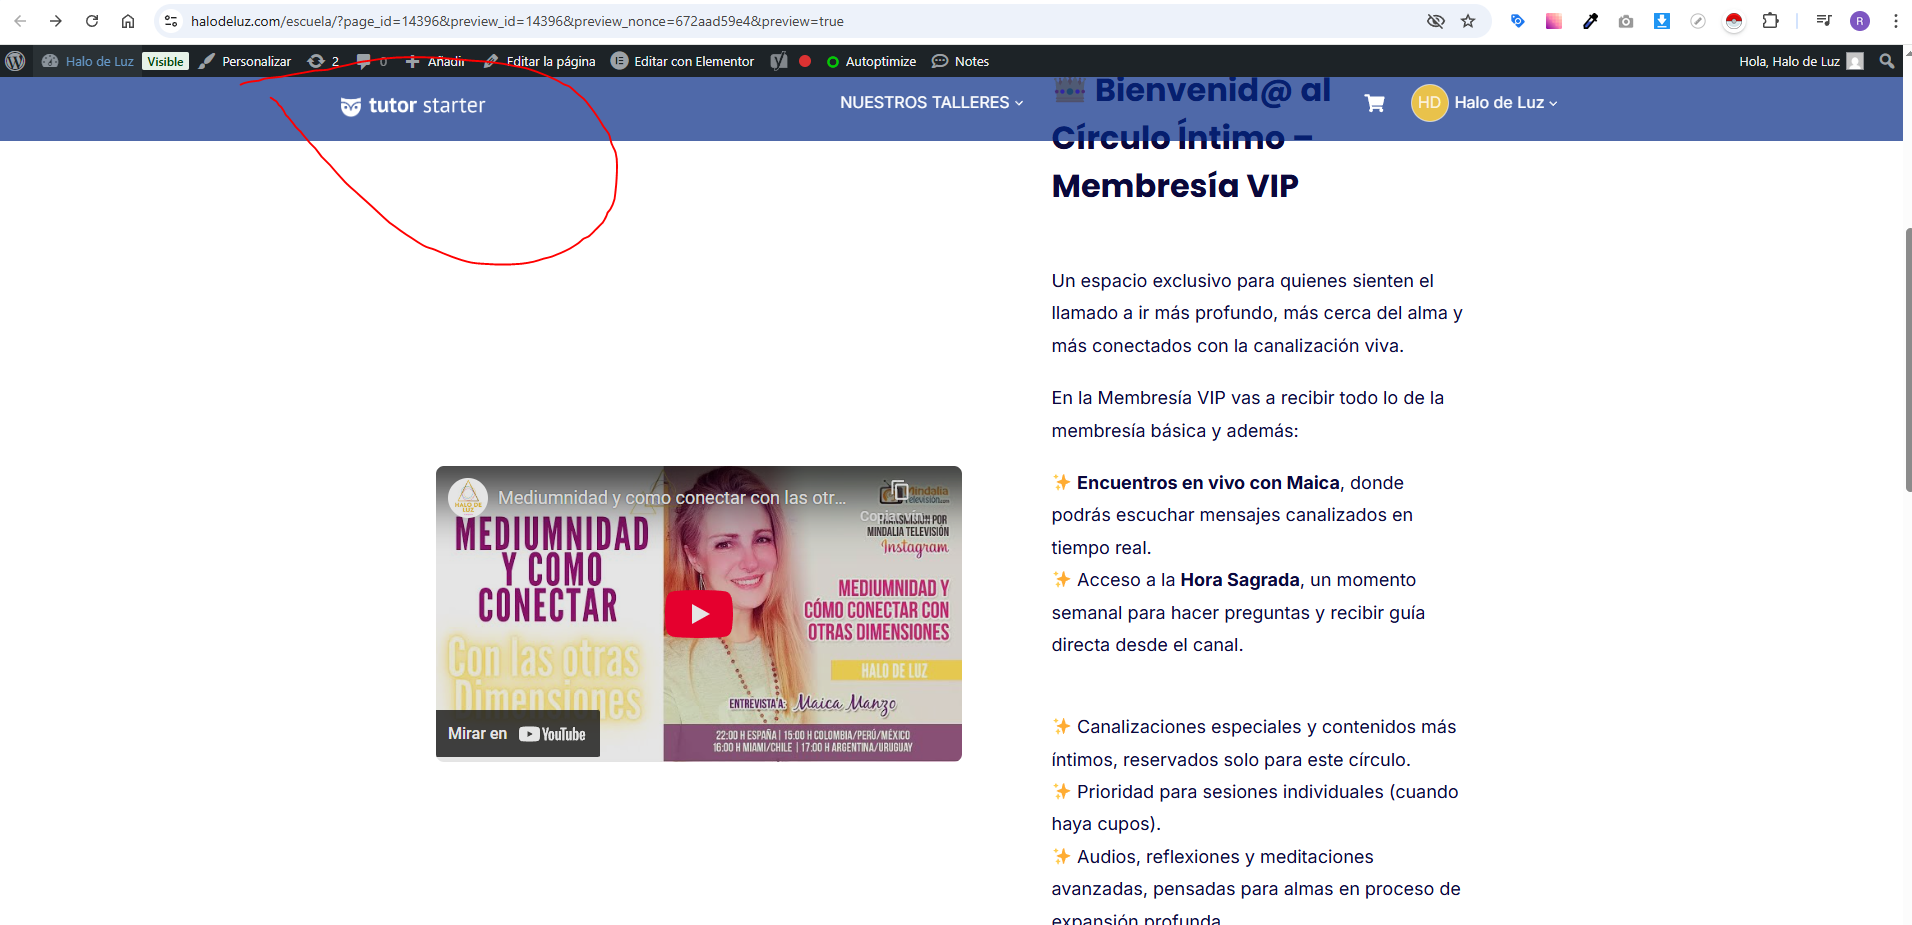Viewport: 1912px width, 925px height.
Task: Click the halodeluz.com URL address field
Action: pyautogui.click(x=517, y=21)
